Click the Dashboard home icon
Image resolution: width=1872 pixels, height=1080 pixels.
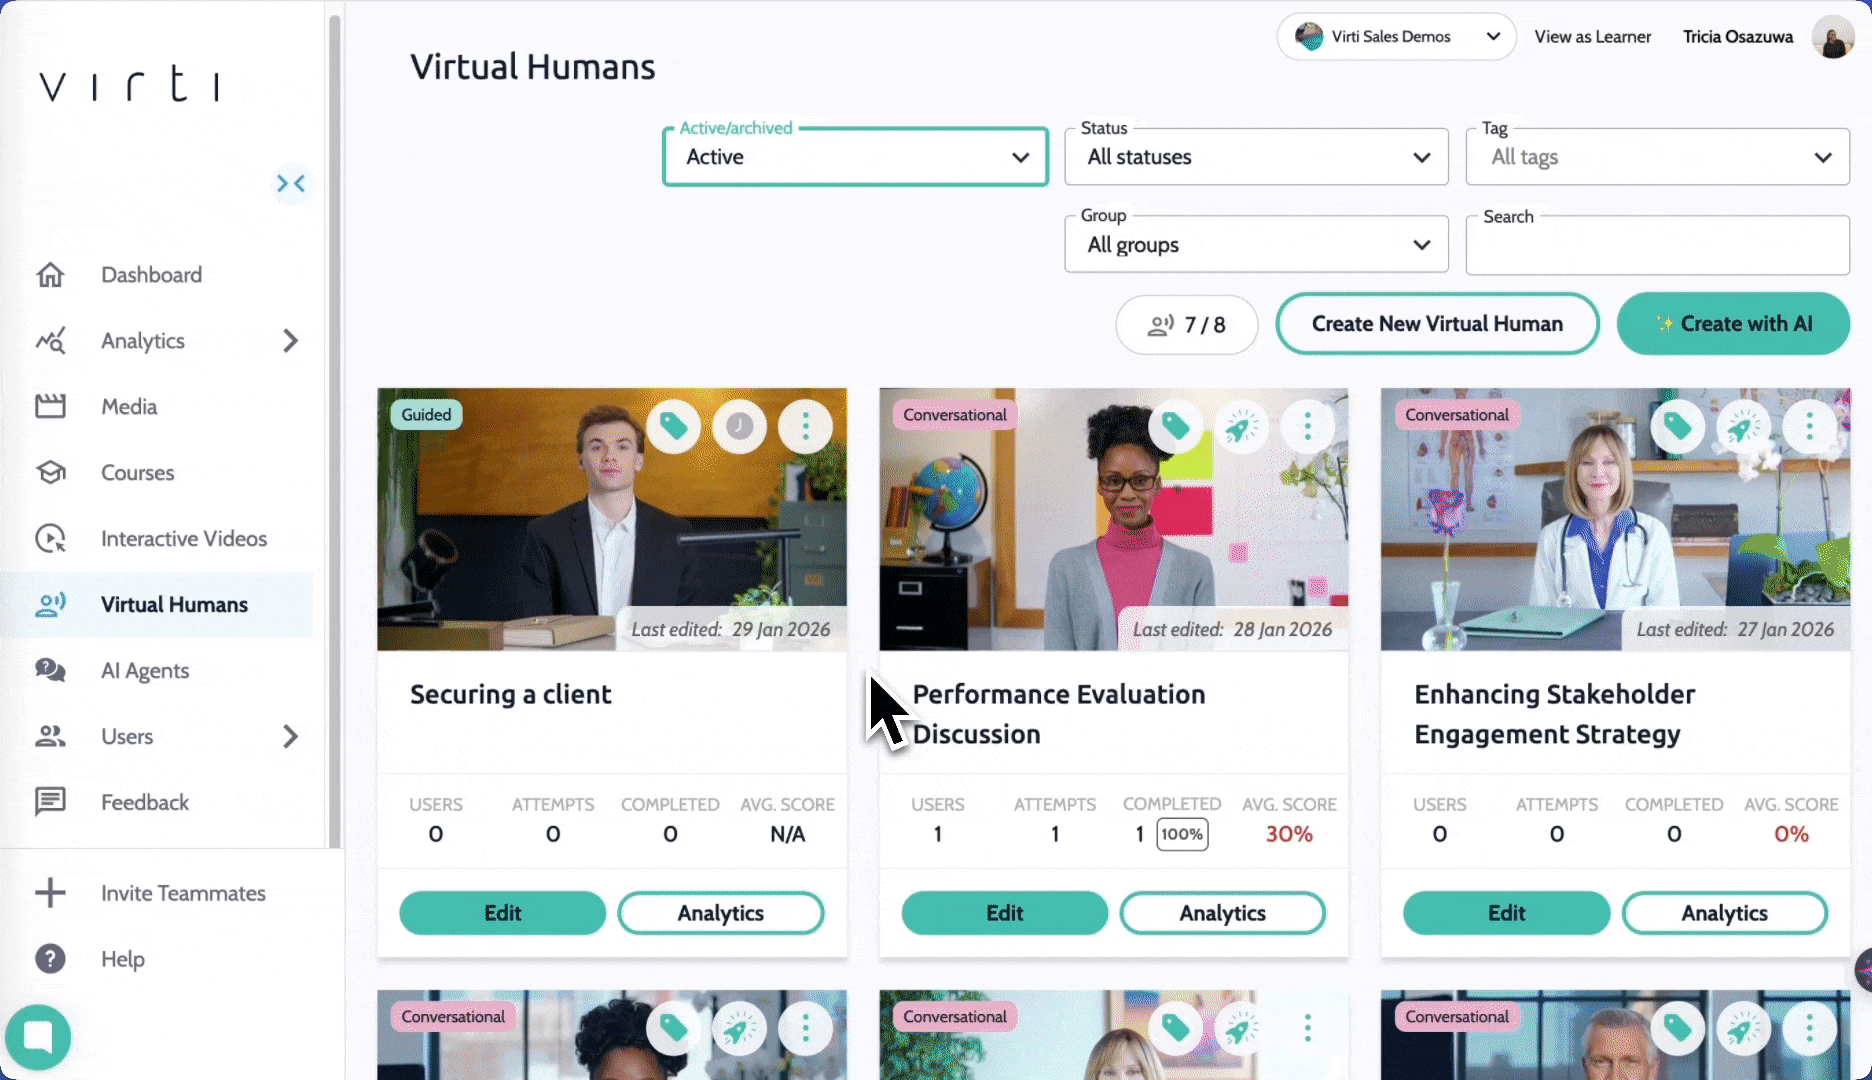click(50, 275)
